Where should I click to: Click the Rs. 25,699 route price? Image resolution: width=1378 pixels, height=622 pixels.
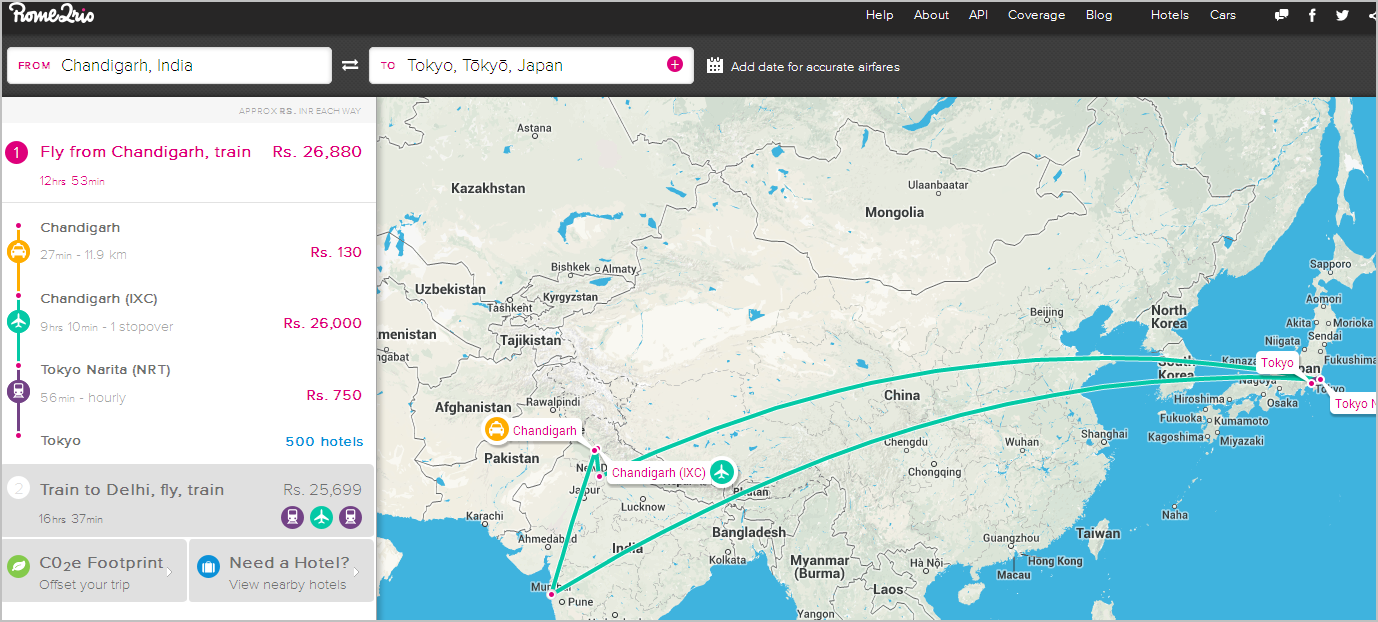click(322, 490)
